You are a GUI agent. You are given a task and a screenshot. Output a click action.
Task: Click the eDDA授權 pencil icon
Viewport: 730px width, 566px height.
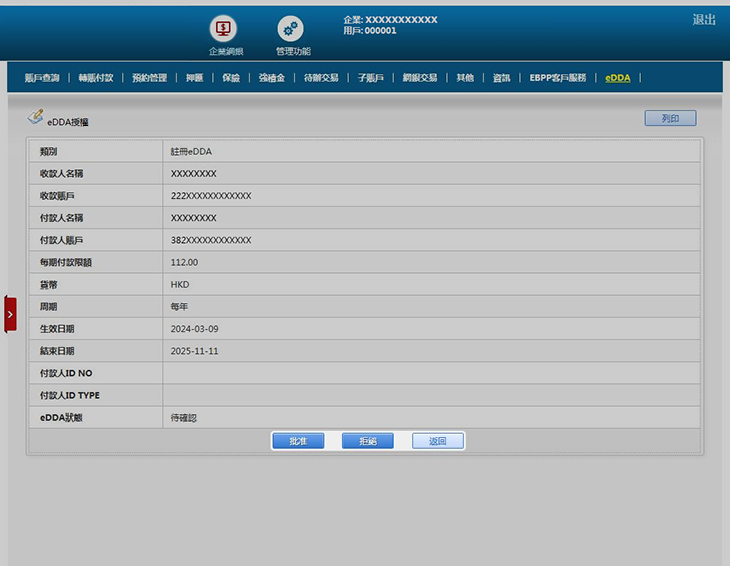(x=36, y=117)
